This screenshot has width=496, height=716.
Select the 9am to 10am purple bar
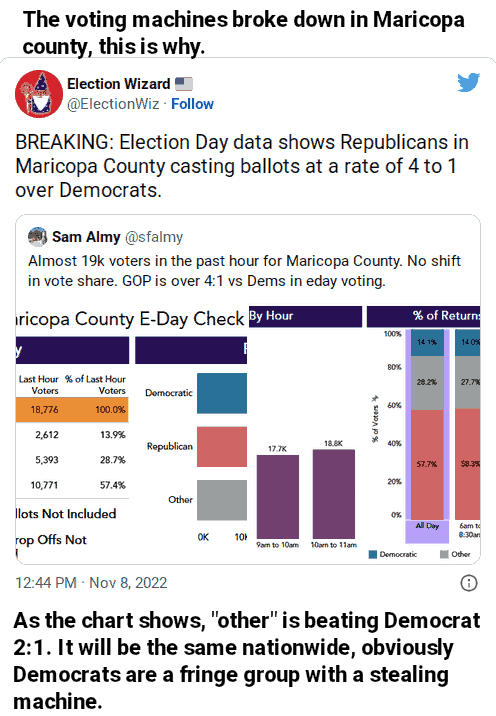(278, 497)
